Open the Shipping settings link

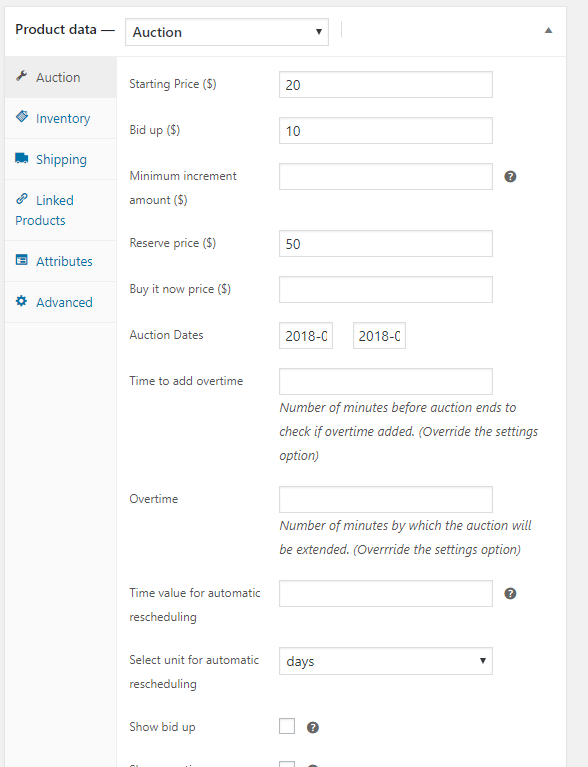point(61,159)
